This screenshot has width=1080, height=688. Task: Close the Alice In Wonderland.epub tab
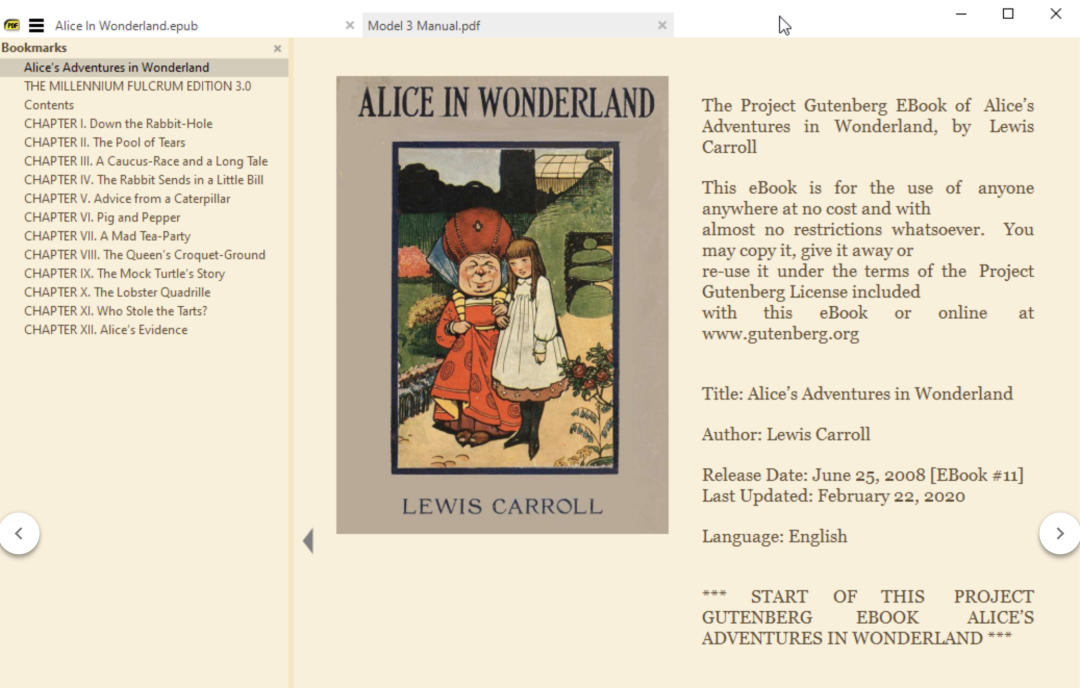point(350,25)
